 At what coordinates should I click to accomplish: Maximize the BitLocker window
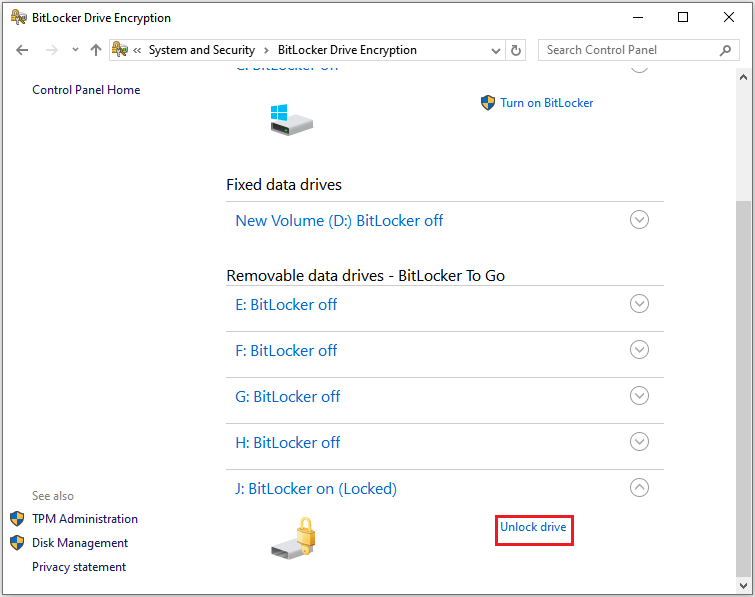pyautogui.click(x=683, y=17)
